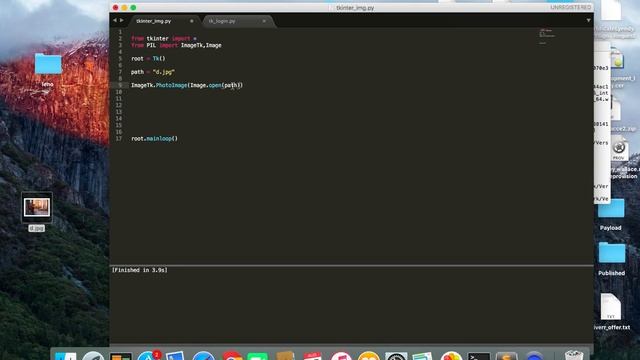The height and width of the screenshot is (360, 640).
Task: Click the code minimap
Action: click(547, 36)
